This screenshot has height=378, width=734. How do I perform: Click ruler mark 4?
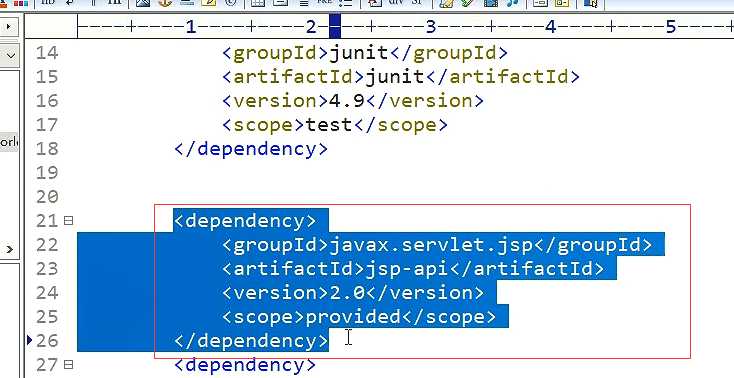pos(550,27)
